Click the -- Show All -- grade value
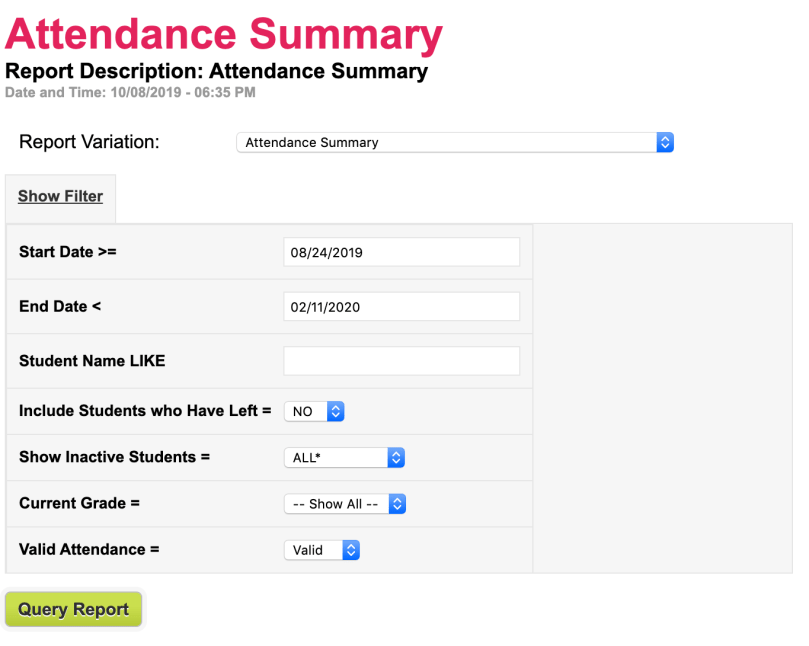809x646 pixels. pyautogui.click(x=335, y=503)
